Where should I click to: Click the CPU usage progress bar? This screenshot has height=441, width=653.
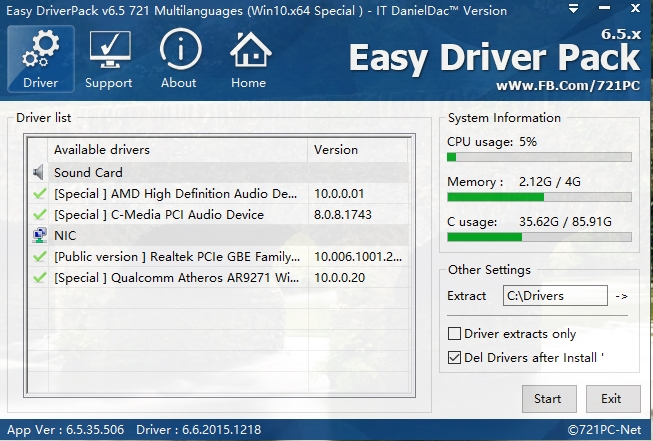pyautogui.click(x=539, y=157)
